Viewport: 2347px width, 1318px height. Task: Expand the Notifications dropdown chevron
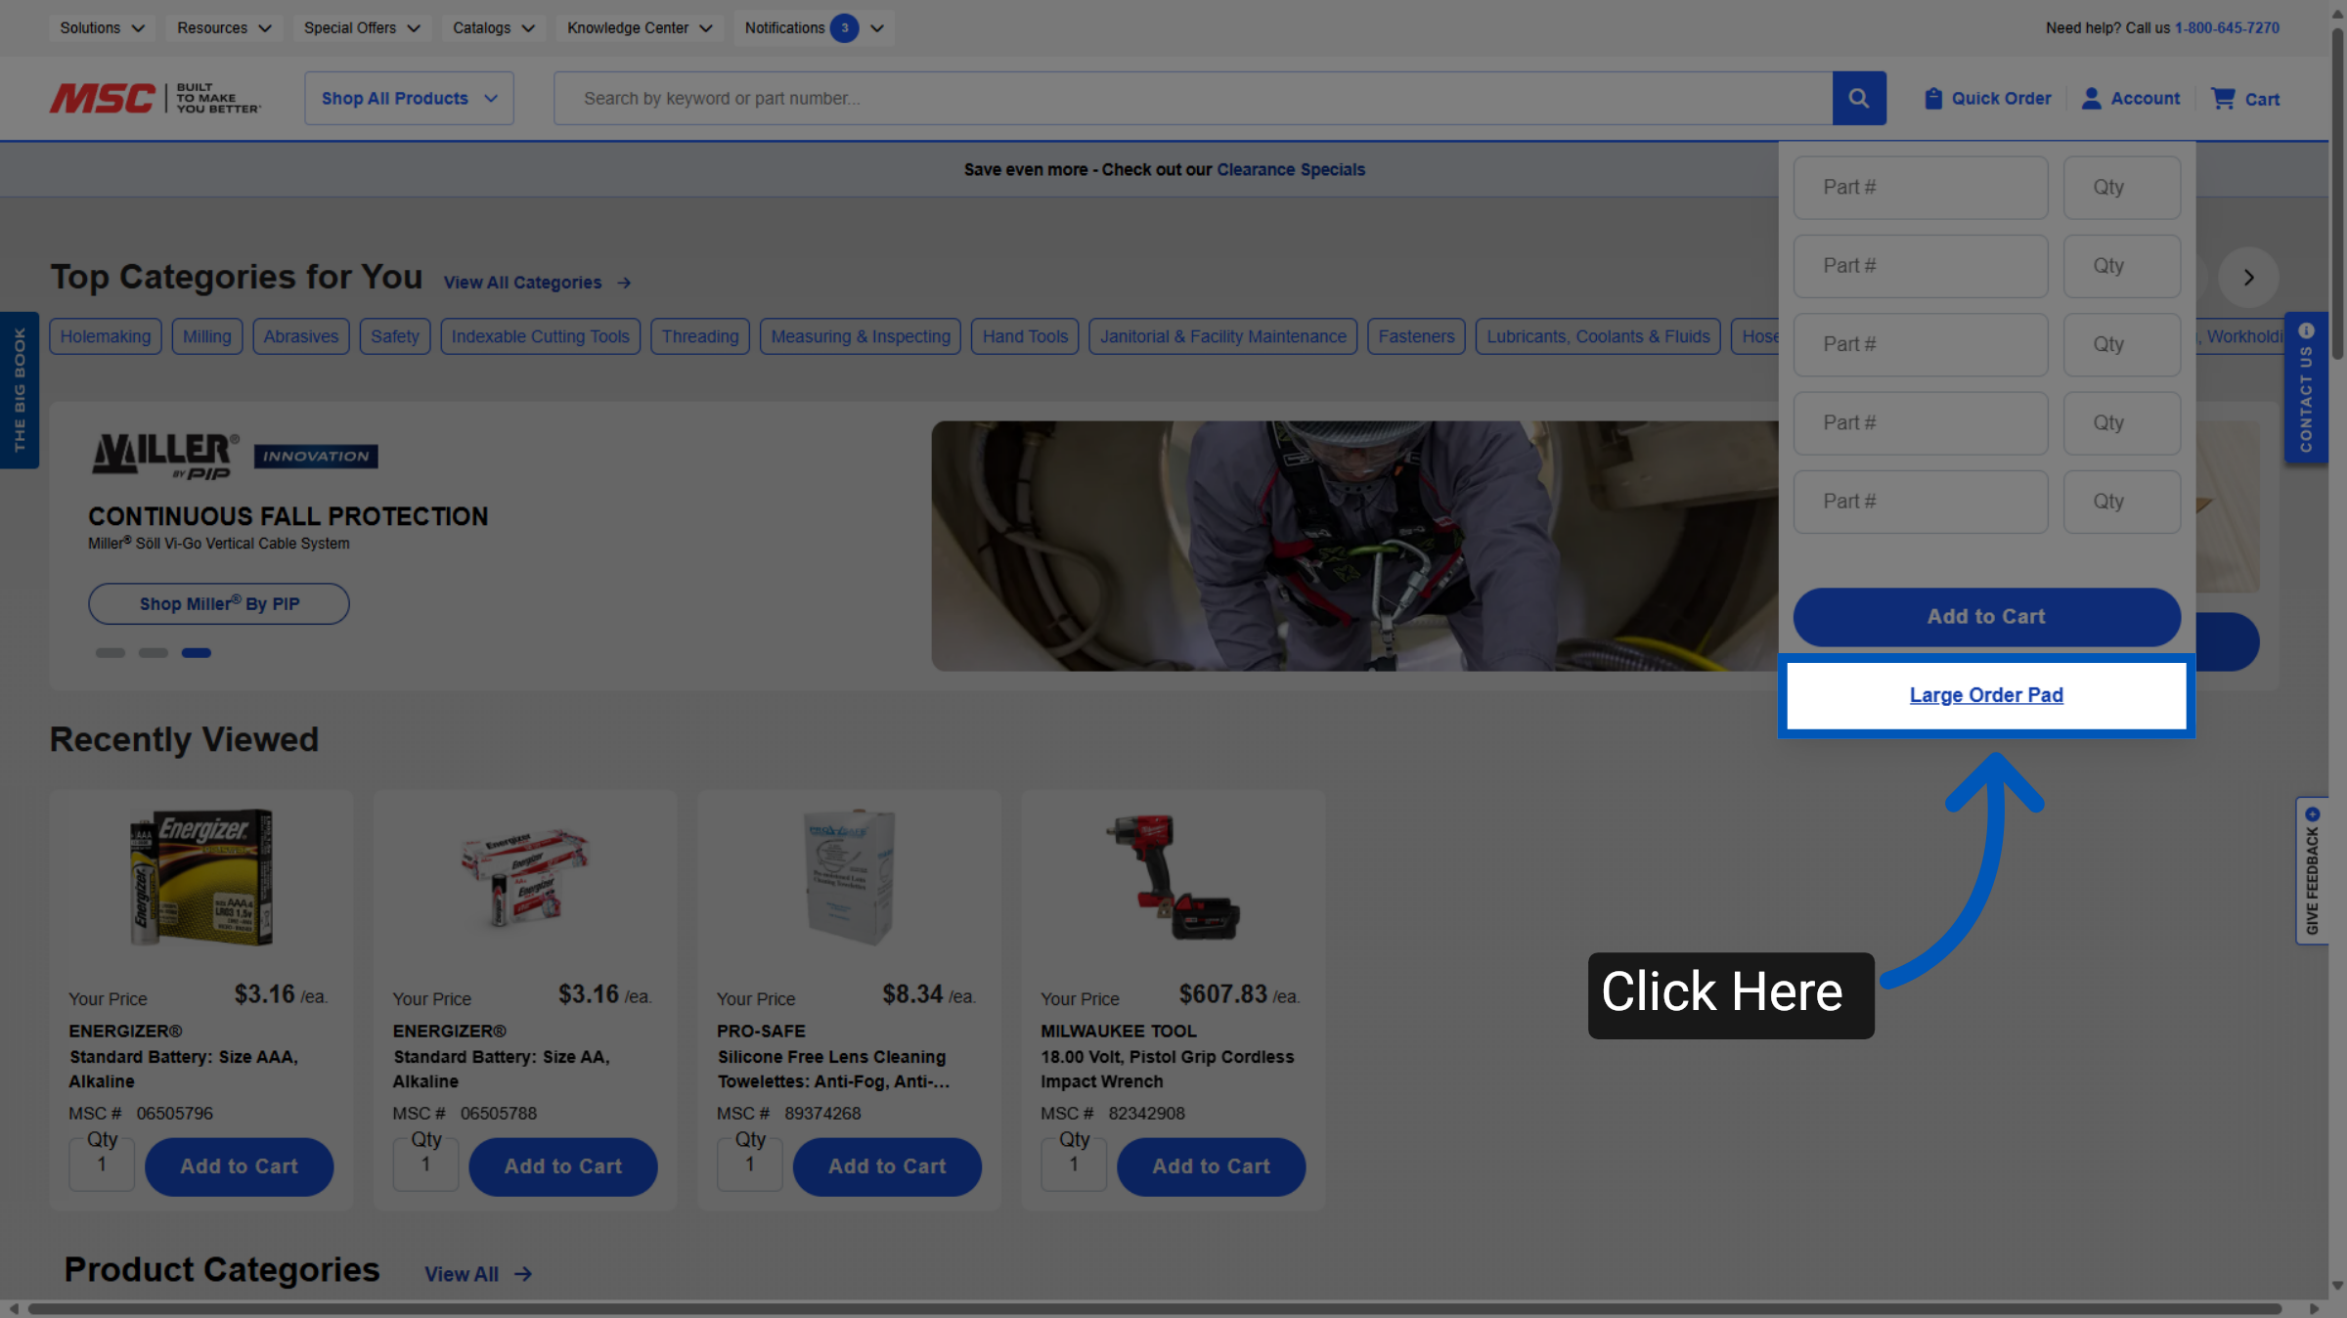(877, 28)
